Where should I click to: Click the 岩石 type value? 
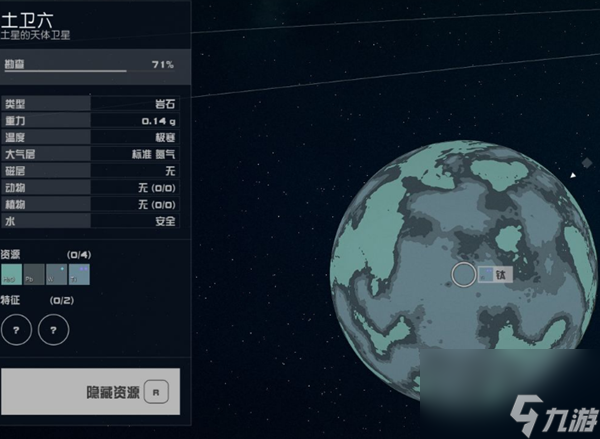[165, 104]
